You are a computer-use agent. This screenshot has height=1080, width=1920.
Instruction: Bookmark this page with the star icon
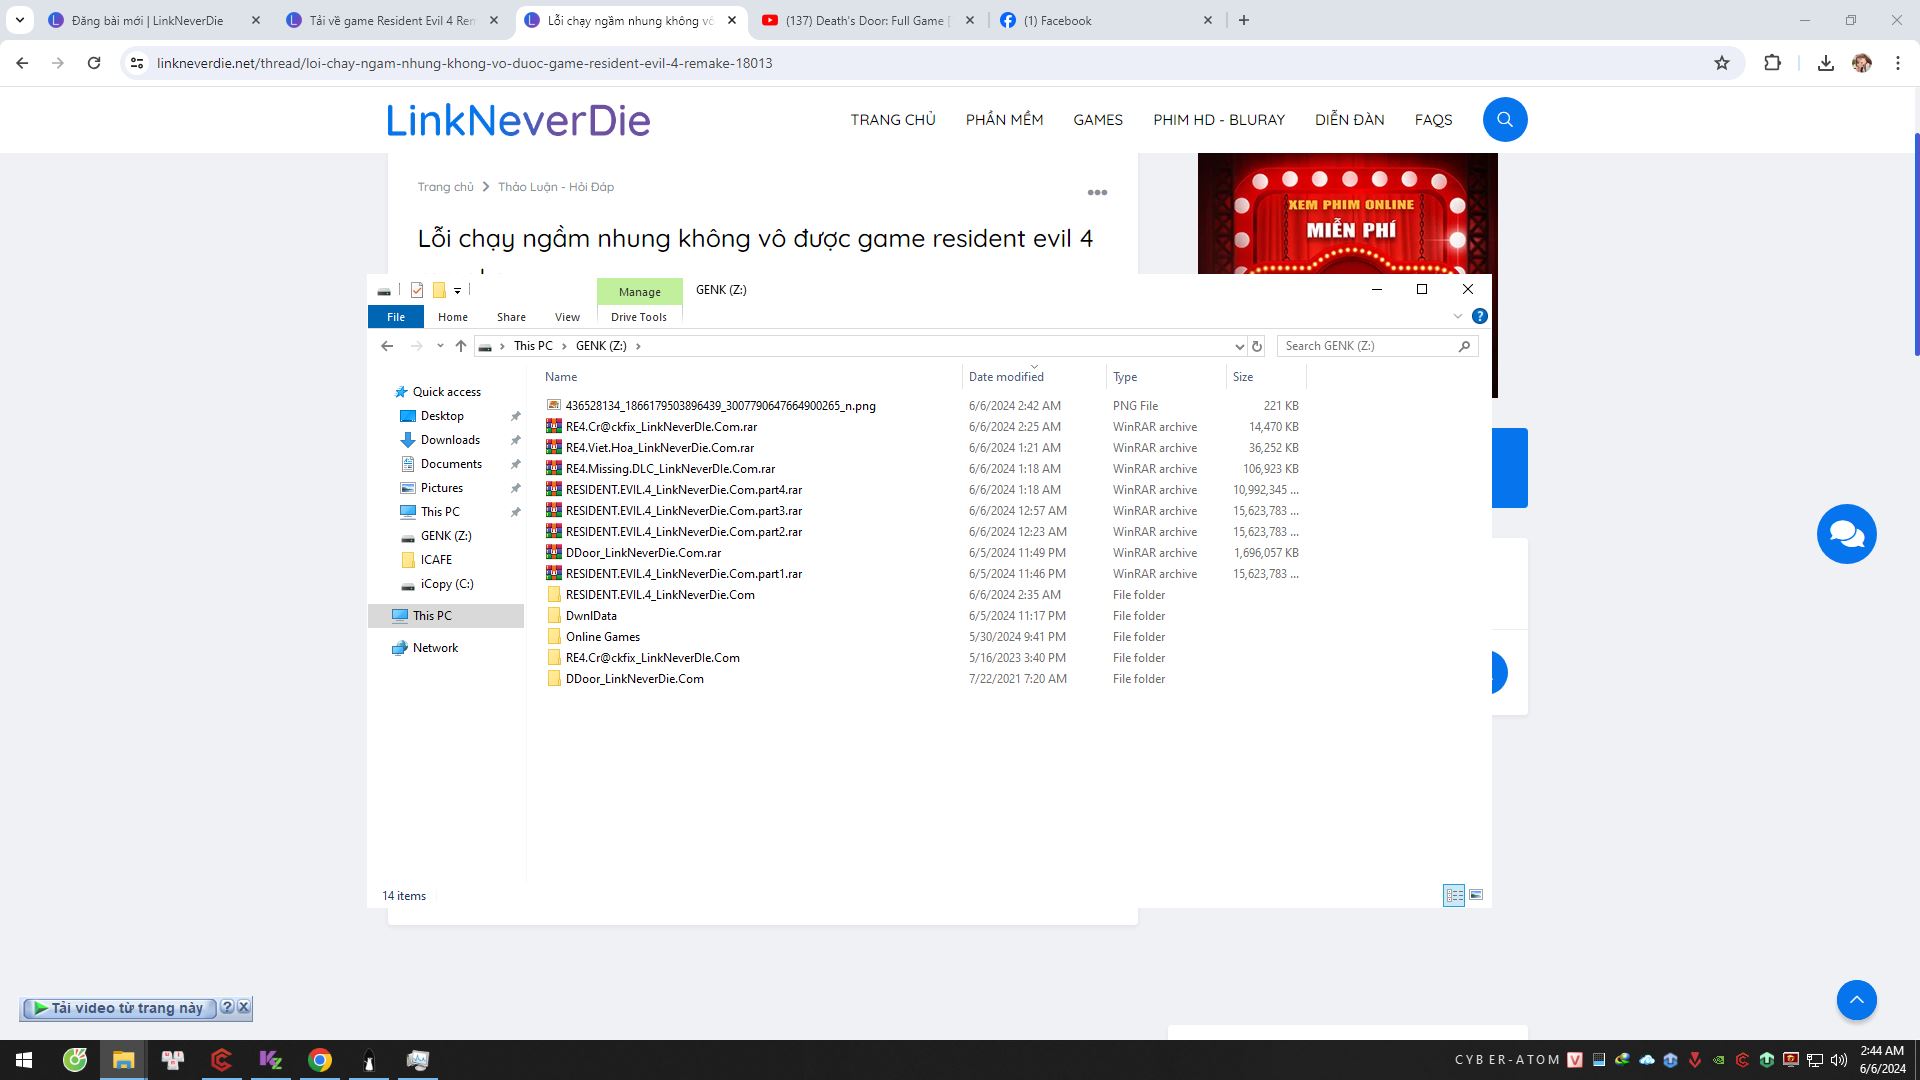tap(1721, 63)
